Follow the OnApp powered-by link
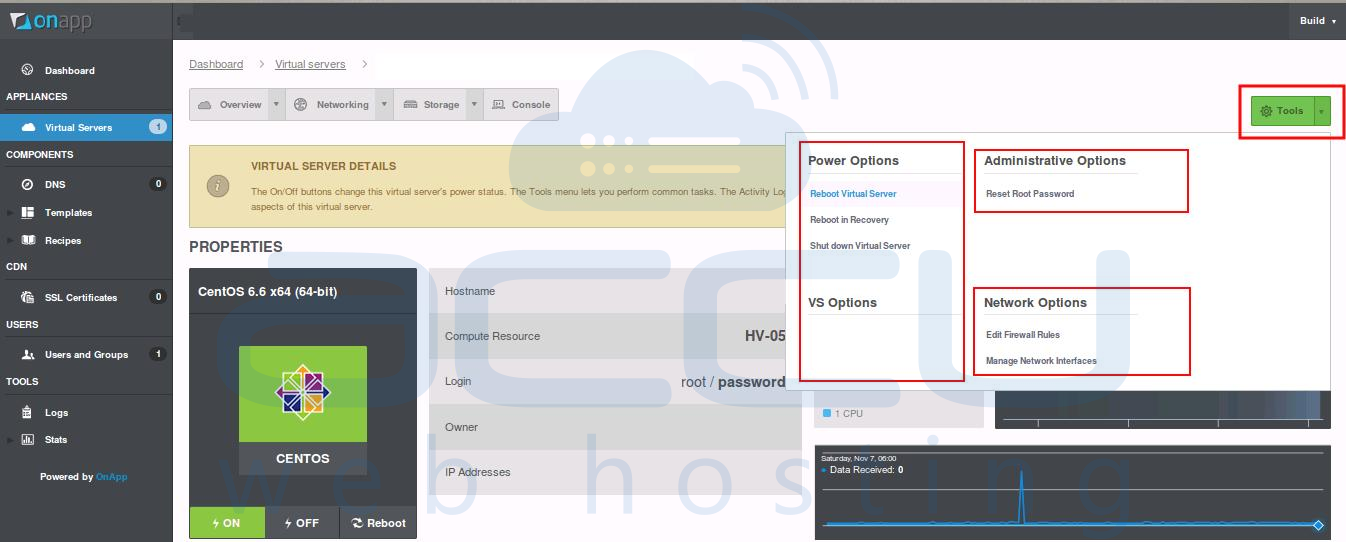The image size is (1346, 542). point(111,477)
